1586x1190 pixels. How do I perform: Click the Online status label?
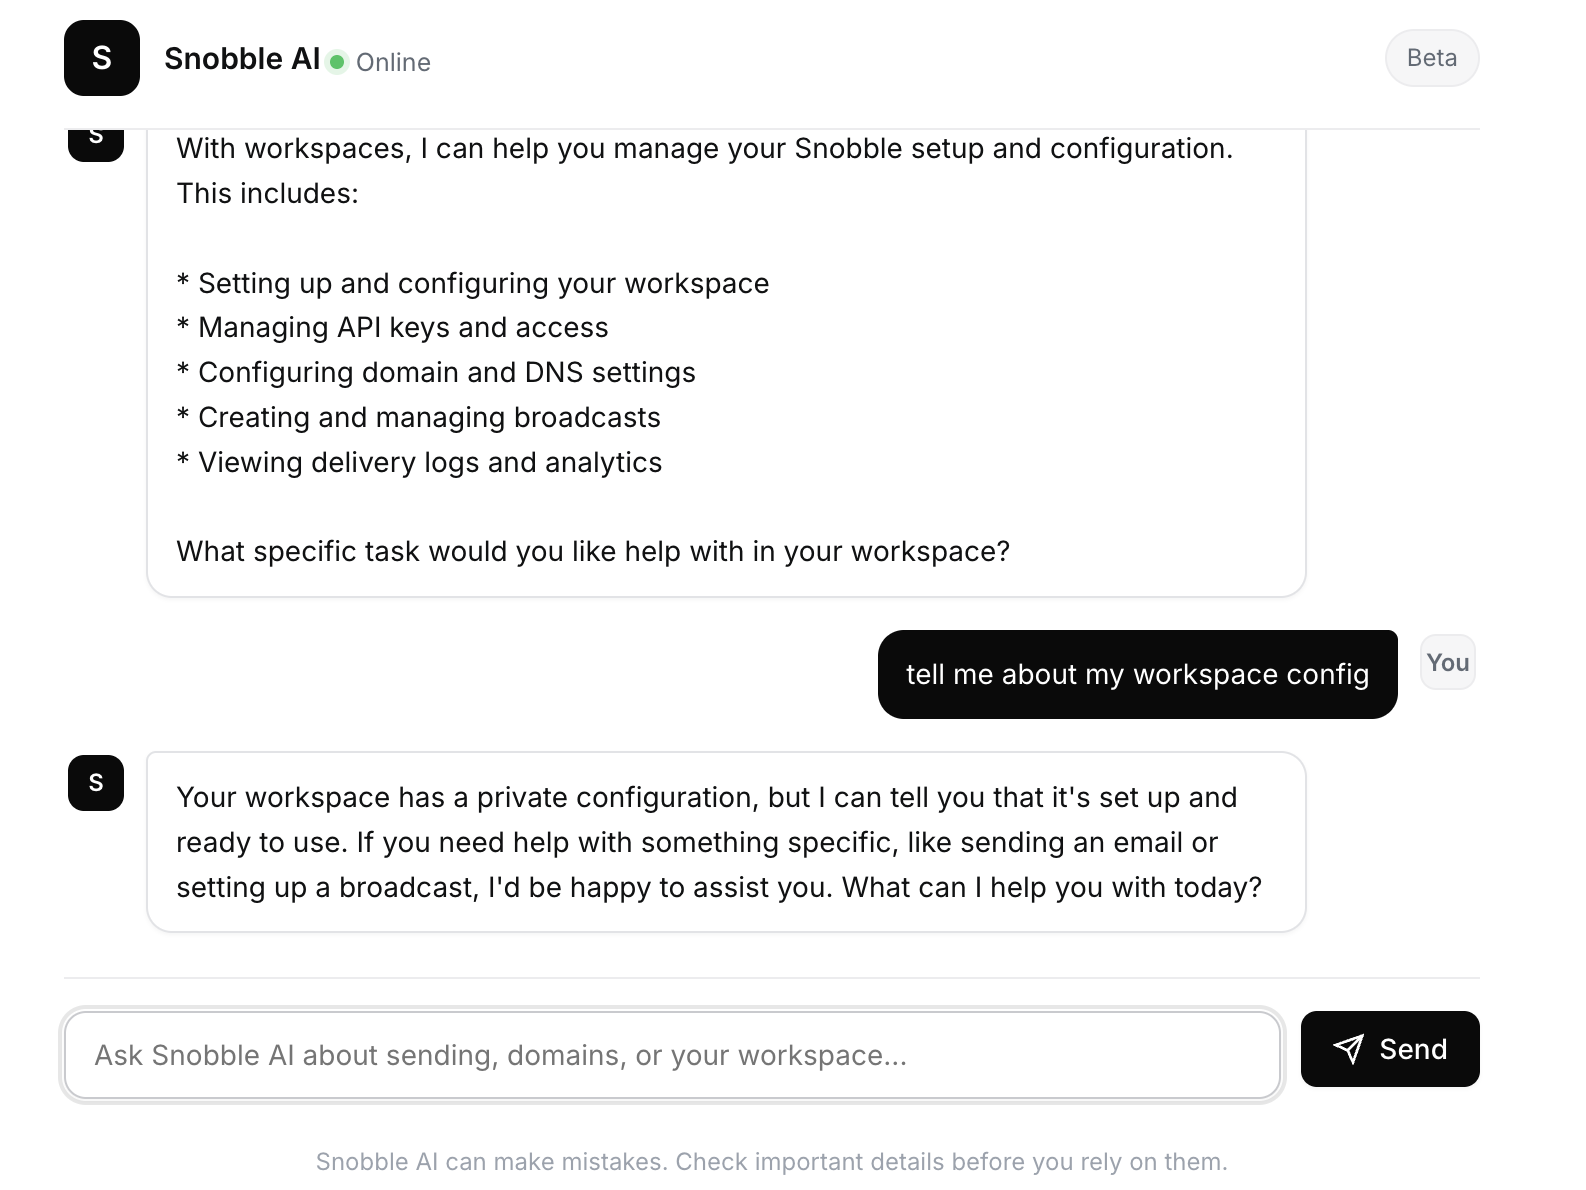(x=393, y=62)
